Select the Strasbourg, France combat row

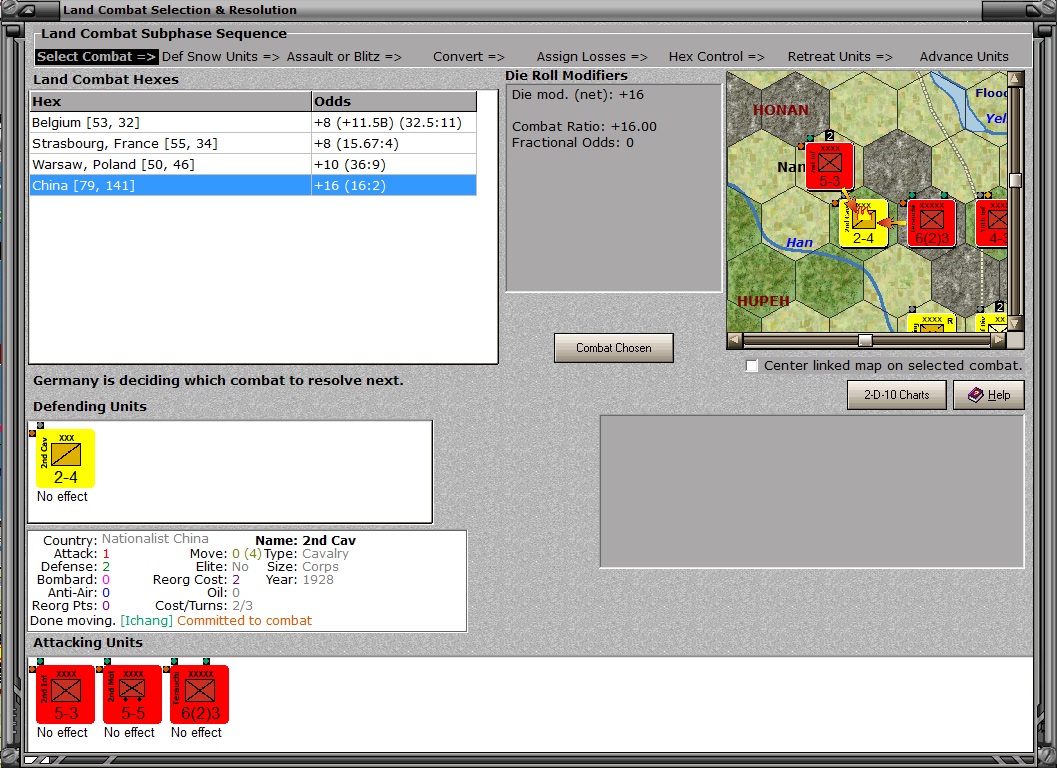[253, 144]
